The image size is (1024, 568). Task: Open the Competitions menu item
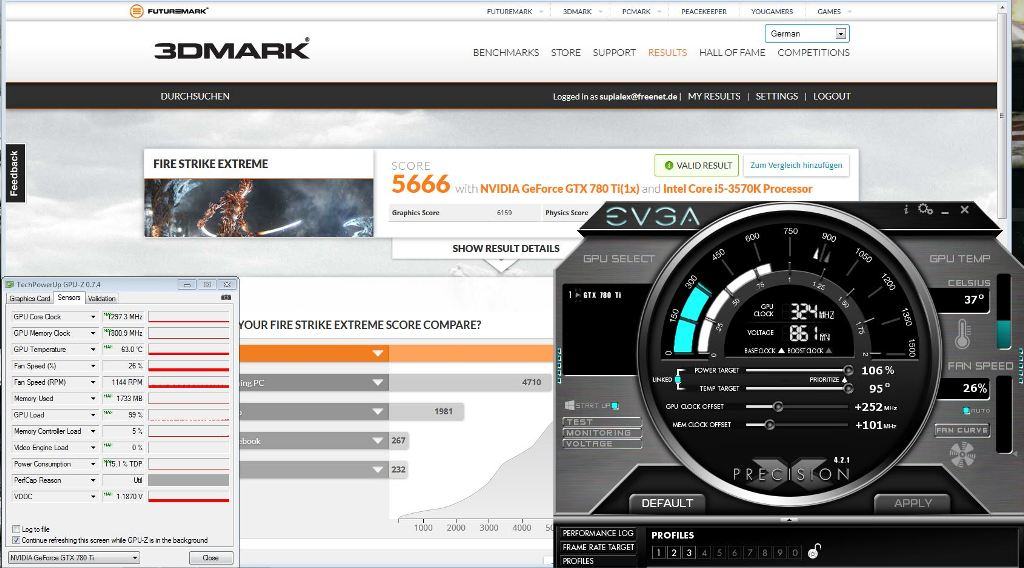click(814, 52)
